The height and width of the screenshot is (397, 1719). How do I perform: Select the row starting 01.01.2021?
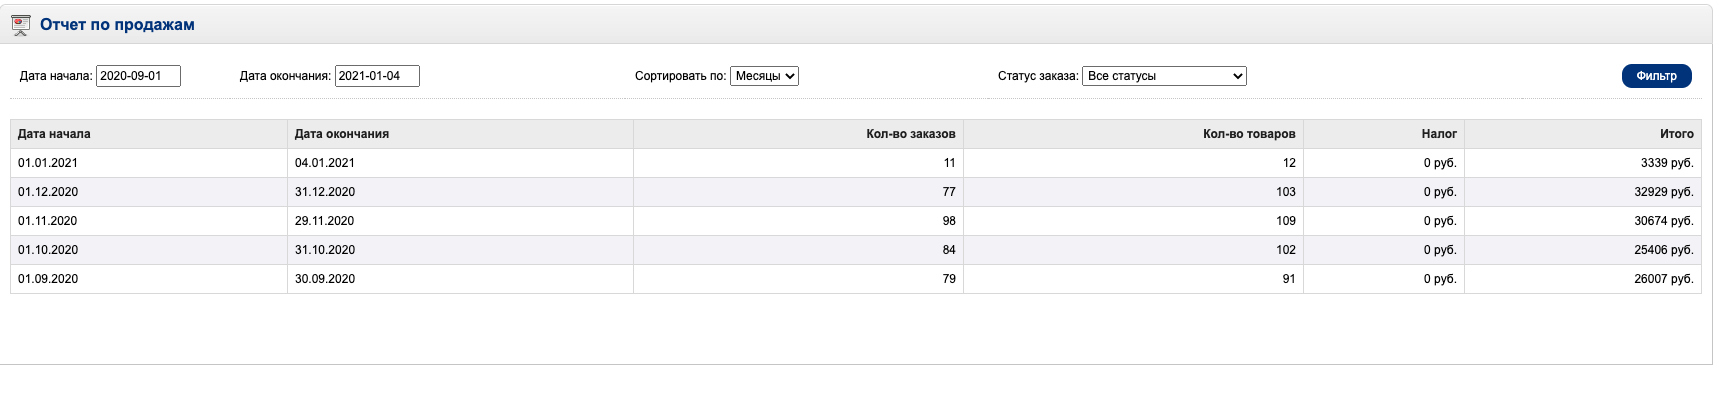point(856,163)
